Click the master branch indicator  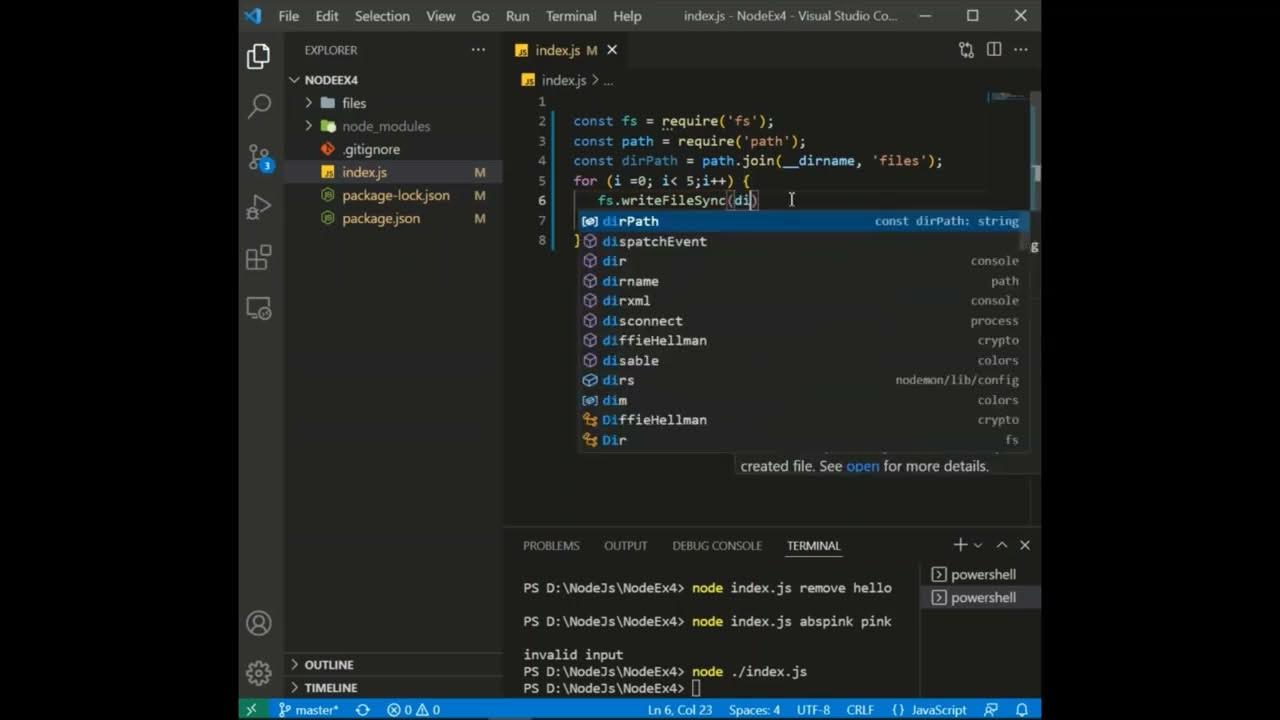pos(309,710)
